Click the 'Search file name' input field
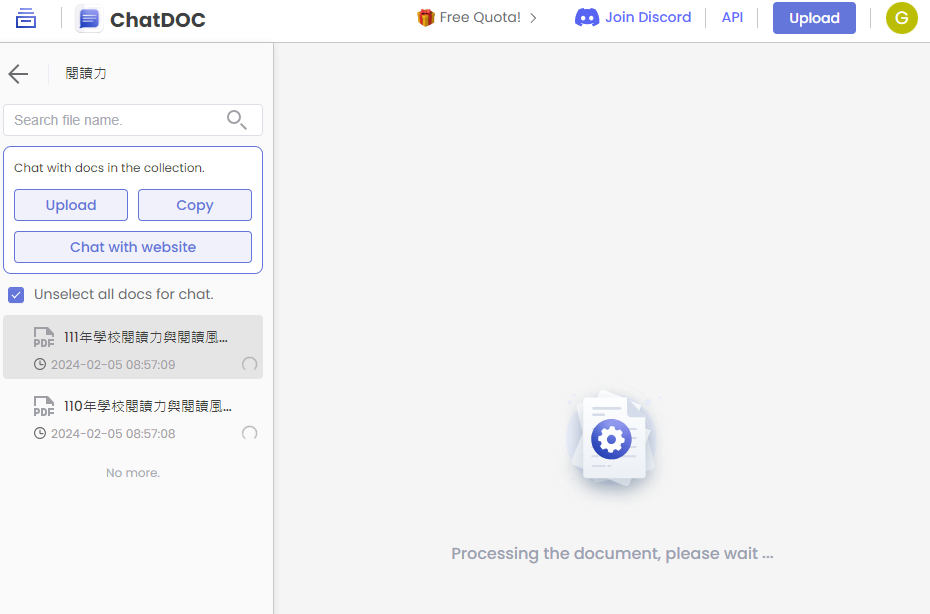Screen dimensions: 930x614 (x=110, y=119)
